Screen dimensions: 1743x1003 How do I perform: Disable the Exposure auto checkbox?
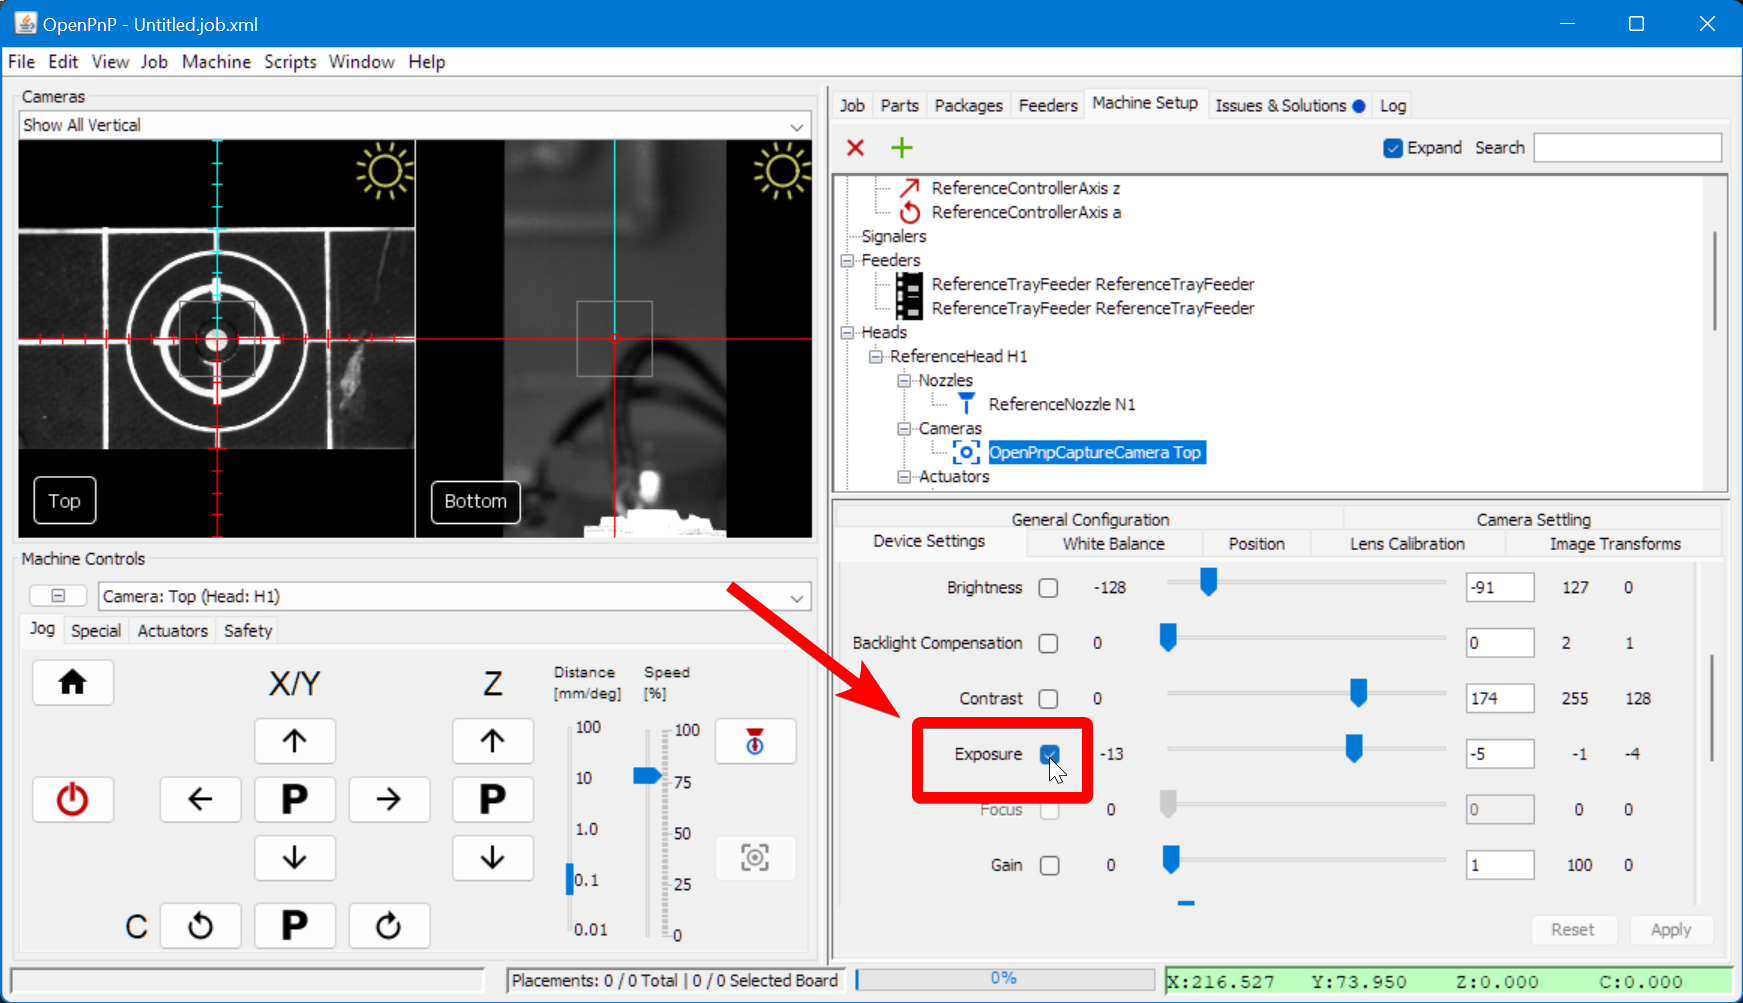[1048, 754]
